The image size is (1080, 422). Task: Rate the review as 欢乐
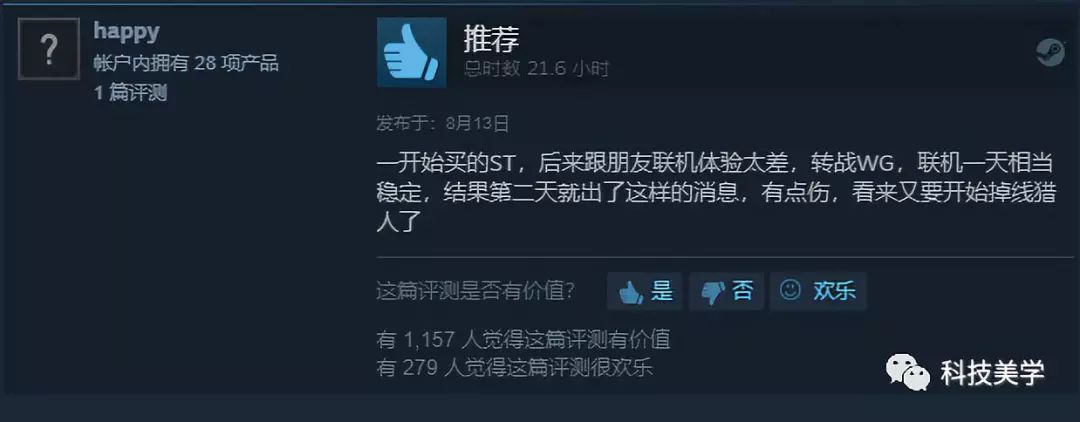pos(818,291)
